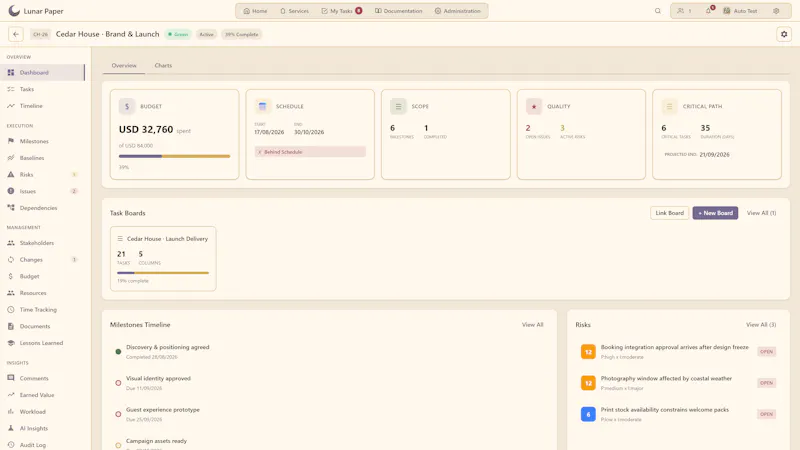The image size is (800, 450).
Task: Click the budget spent progress bar
Action: pos(174,156)
